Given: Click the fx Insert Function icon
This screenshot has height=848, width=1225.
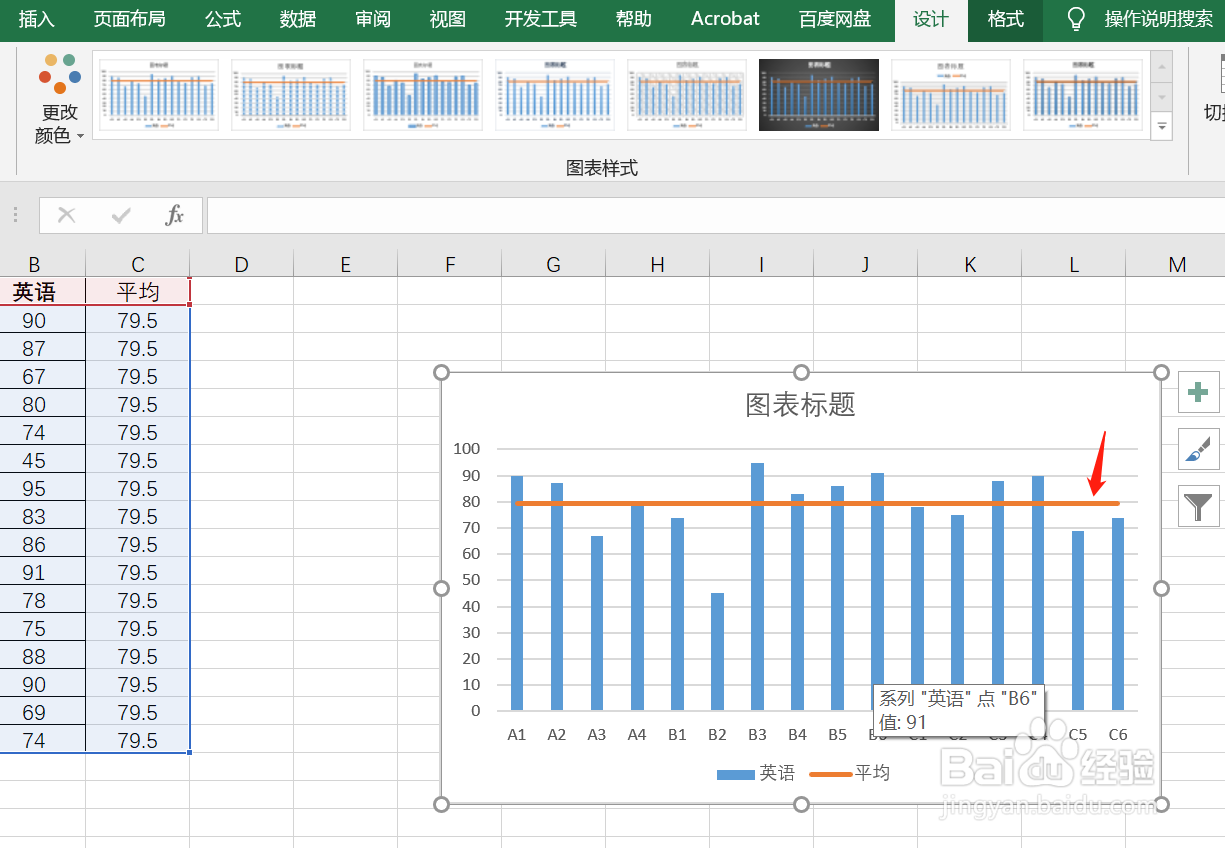Looking at the screenshot, I should pyautogui.click(x=176, y=215).
